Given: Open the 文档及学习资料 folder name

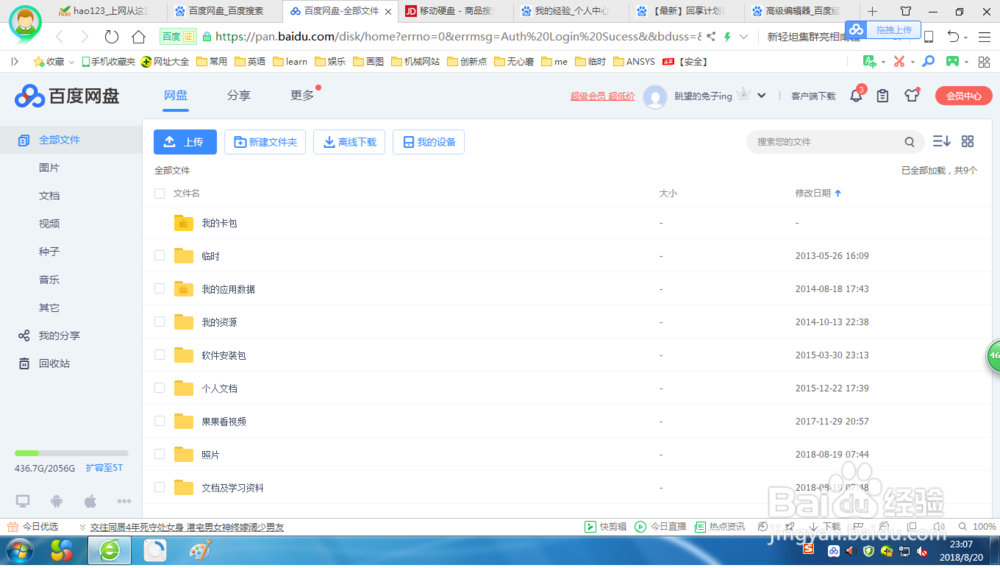Looking at the screenshot, I should 232,488.
